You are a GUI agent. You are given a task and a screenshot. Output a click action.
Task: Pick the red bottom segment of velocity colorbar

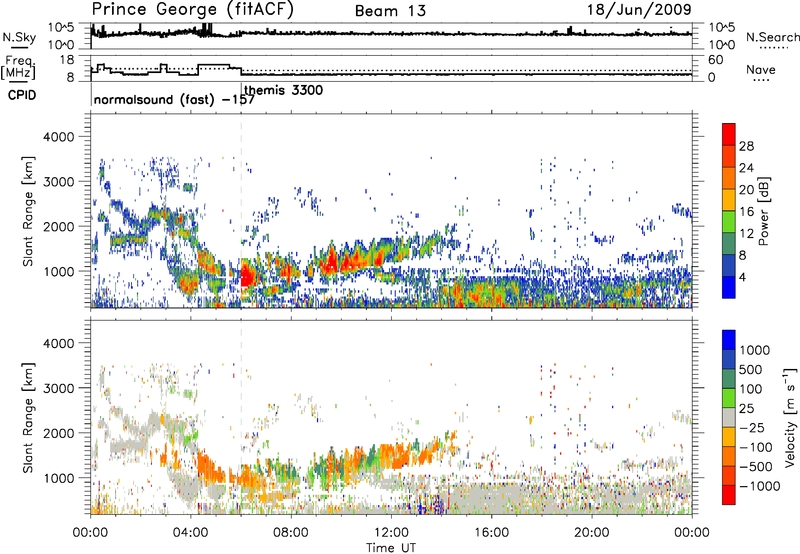729,495
